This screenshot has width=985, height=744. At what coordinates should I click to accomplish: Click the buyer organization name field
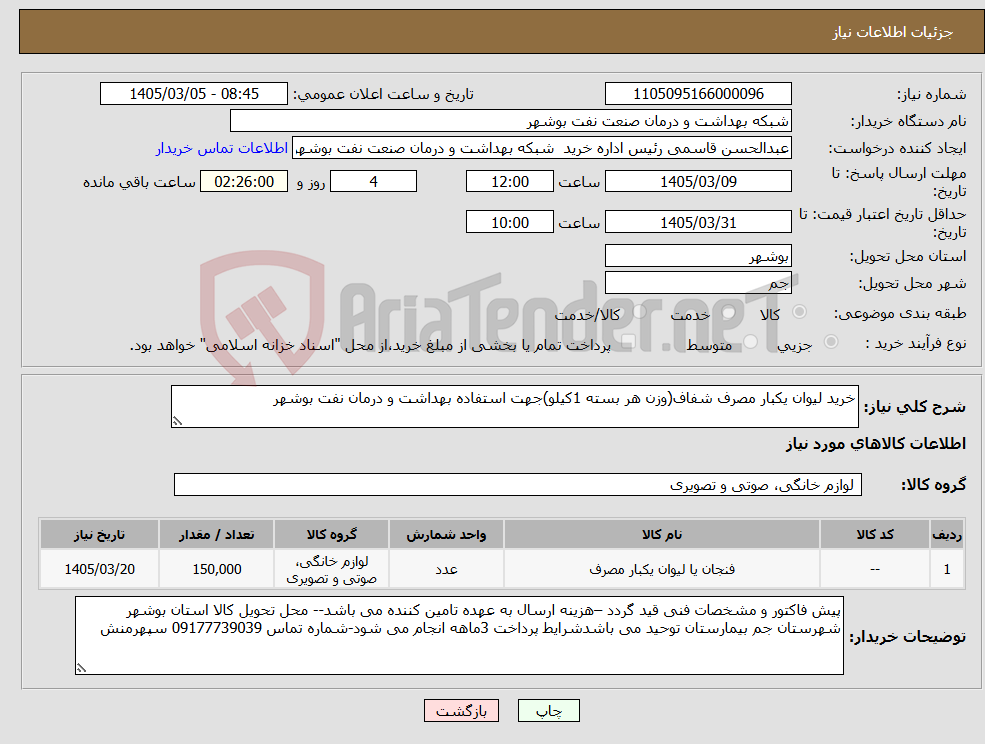click(511, 121)
